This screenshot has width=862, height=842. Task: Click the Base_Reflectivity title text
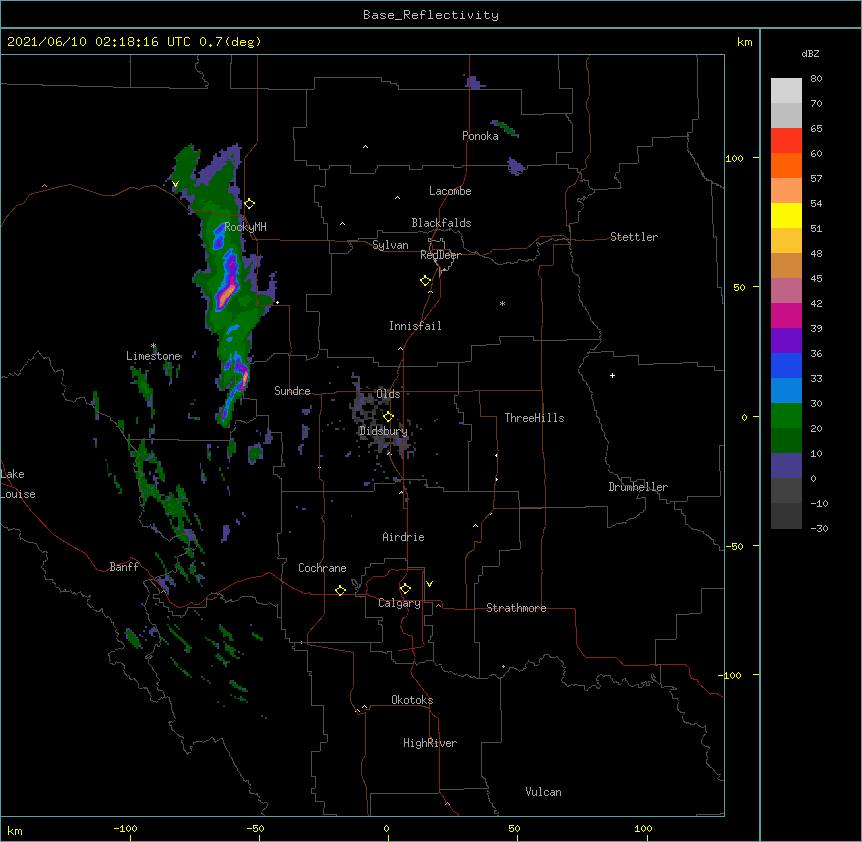click(431, 15)
